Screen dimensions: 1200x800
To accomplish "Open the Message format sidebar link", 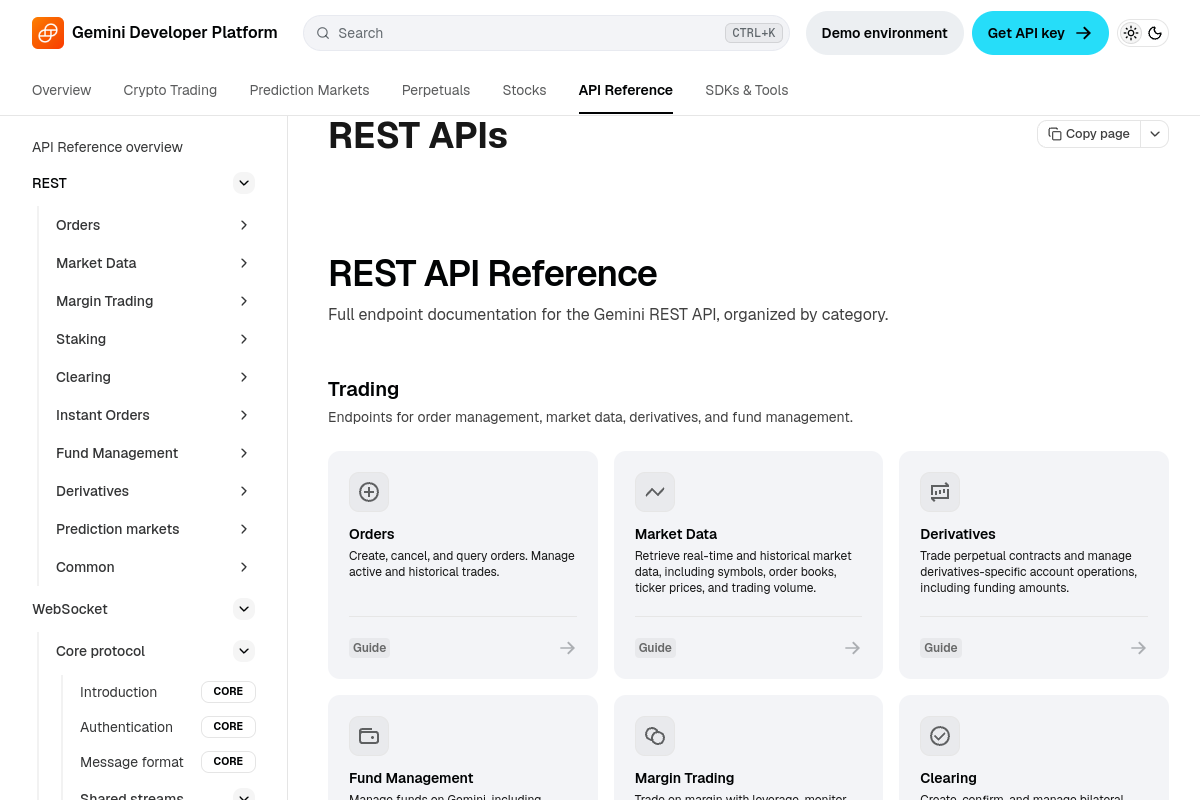I will point(132,762).
